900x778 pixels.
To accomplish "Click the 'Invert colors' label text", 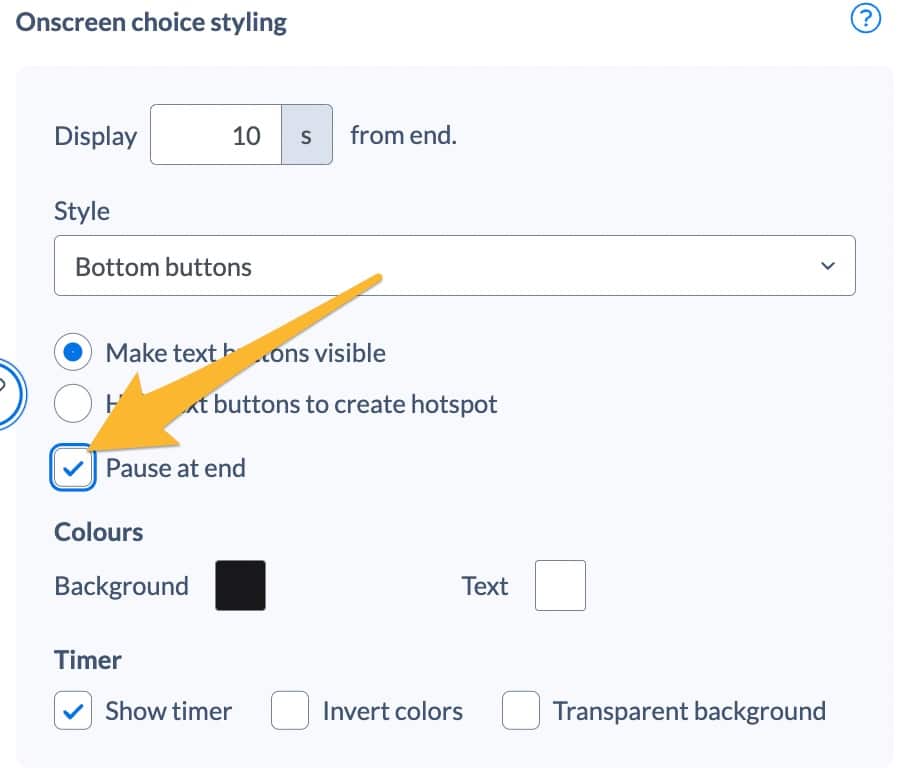I will coord(393,711).
